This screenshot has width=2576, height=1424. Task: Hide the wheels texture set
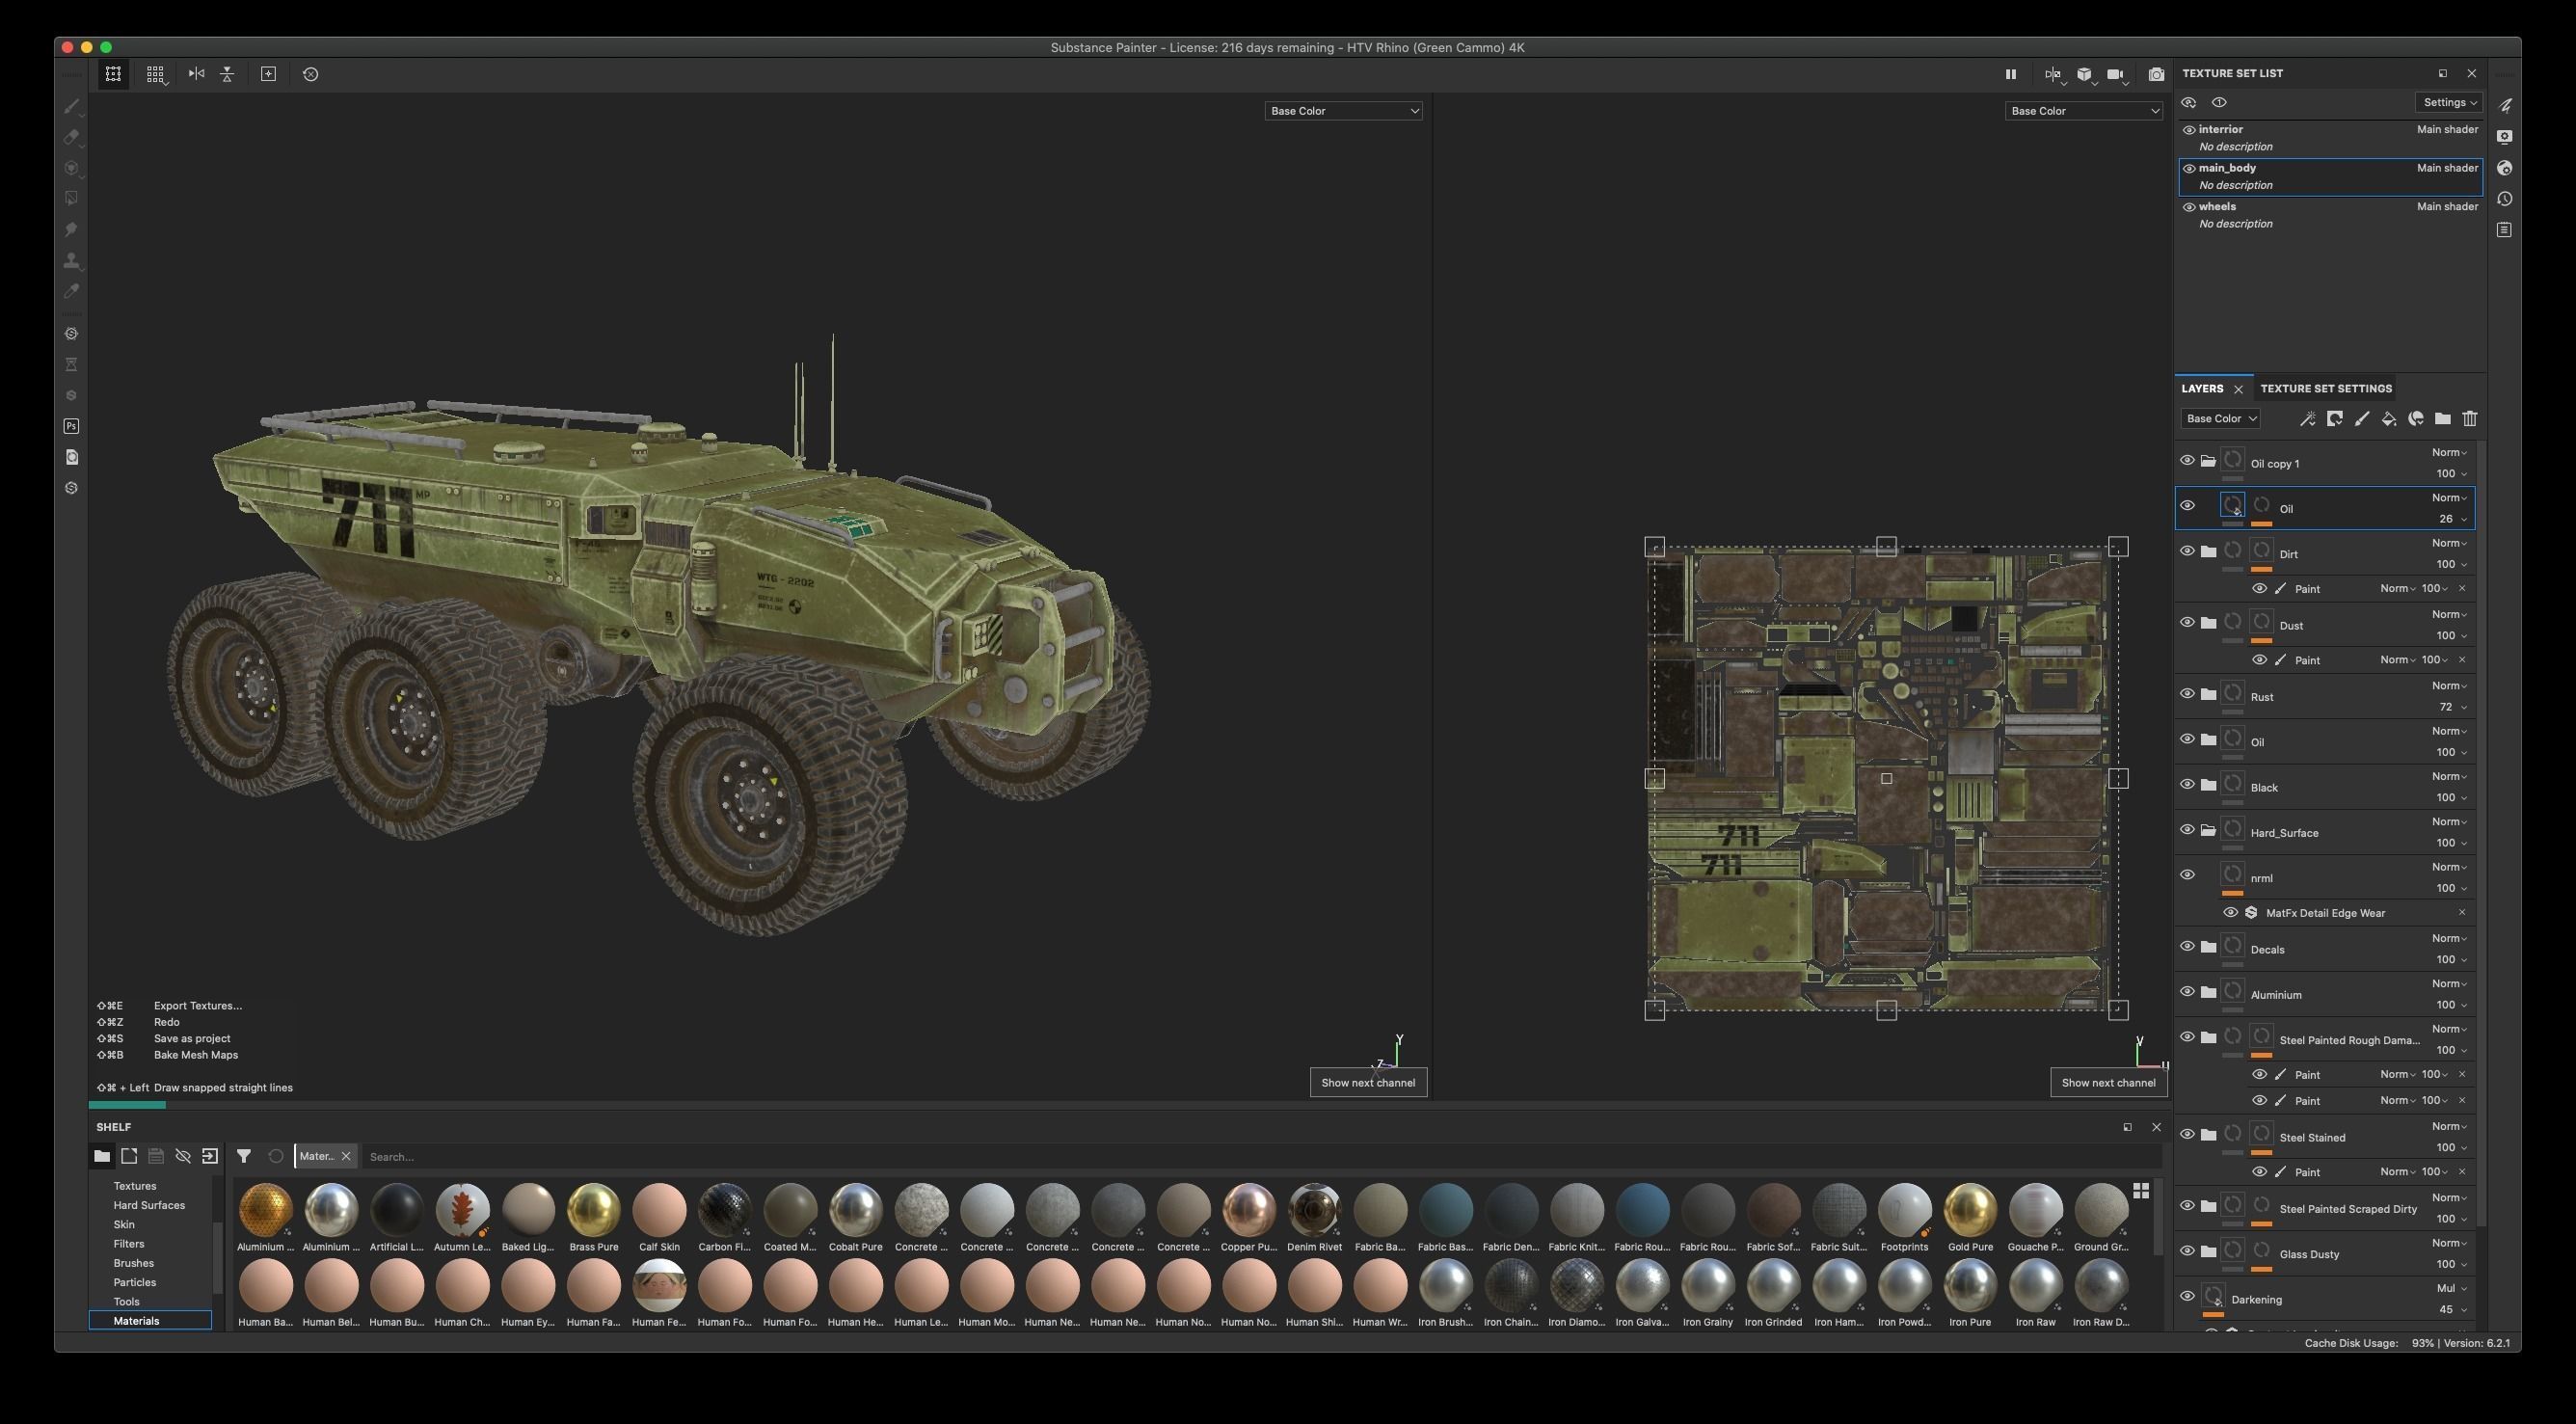pyautogui.click(x=2189, y=207)
